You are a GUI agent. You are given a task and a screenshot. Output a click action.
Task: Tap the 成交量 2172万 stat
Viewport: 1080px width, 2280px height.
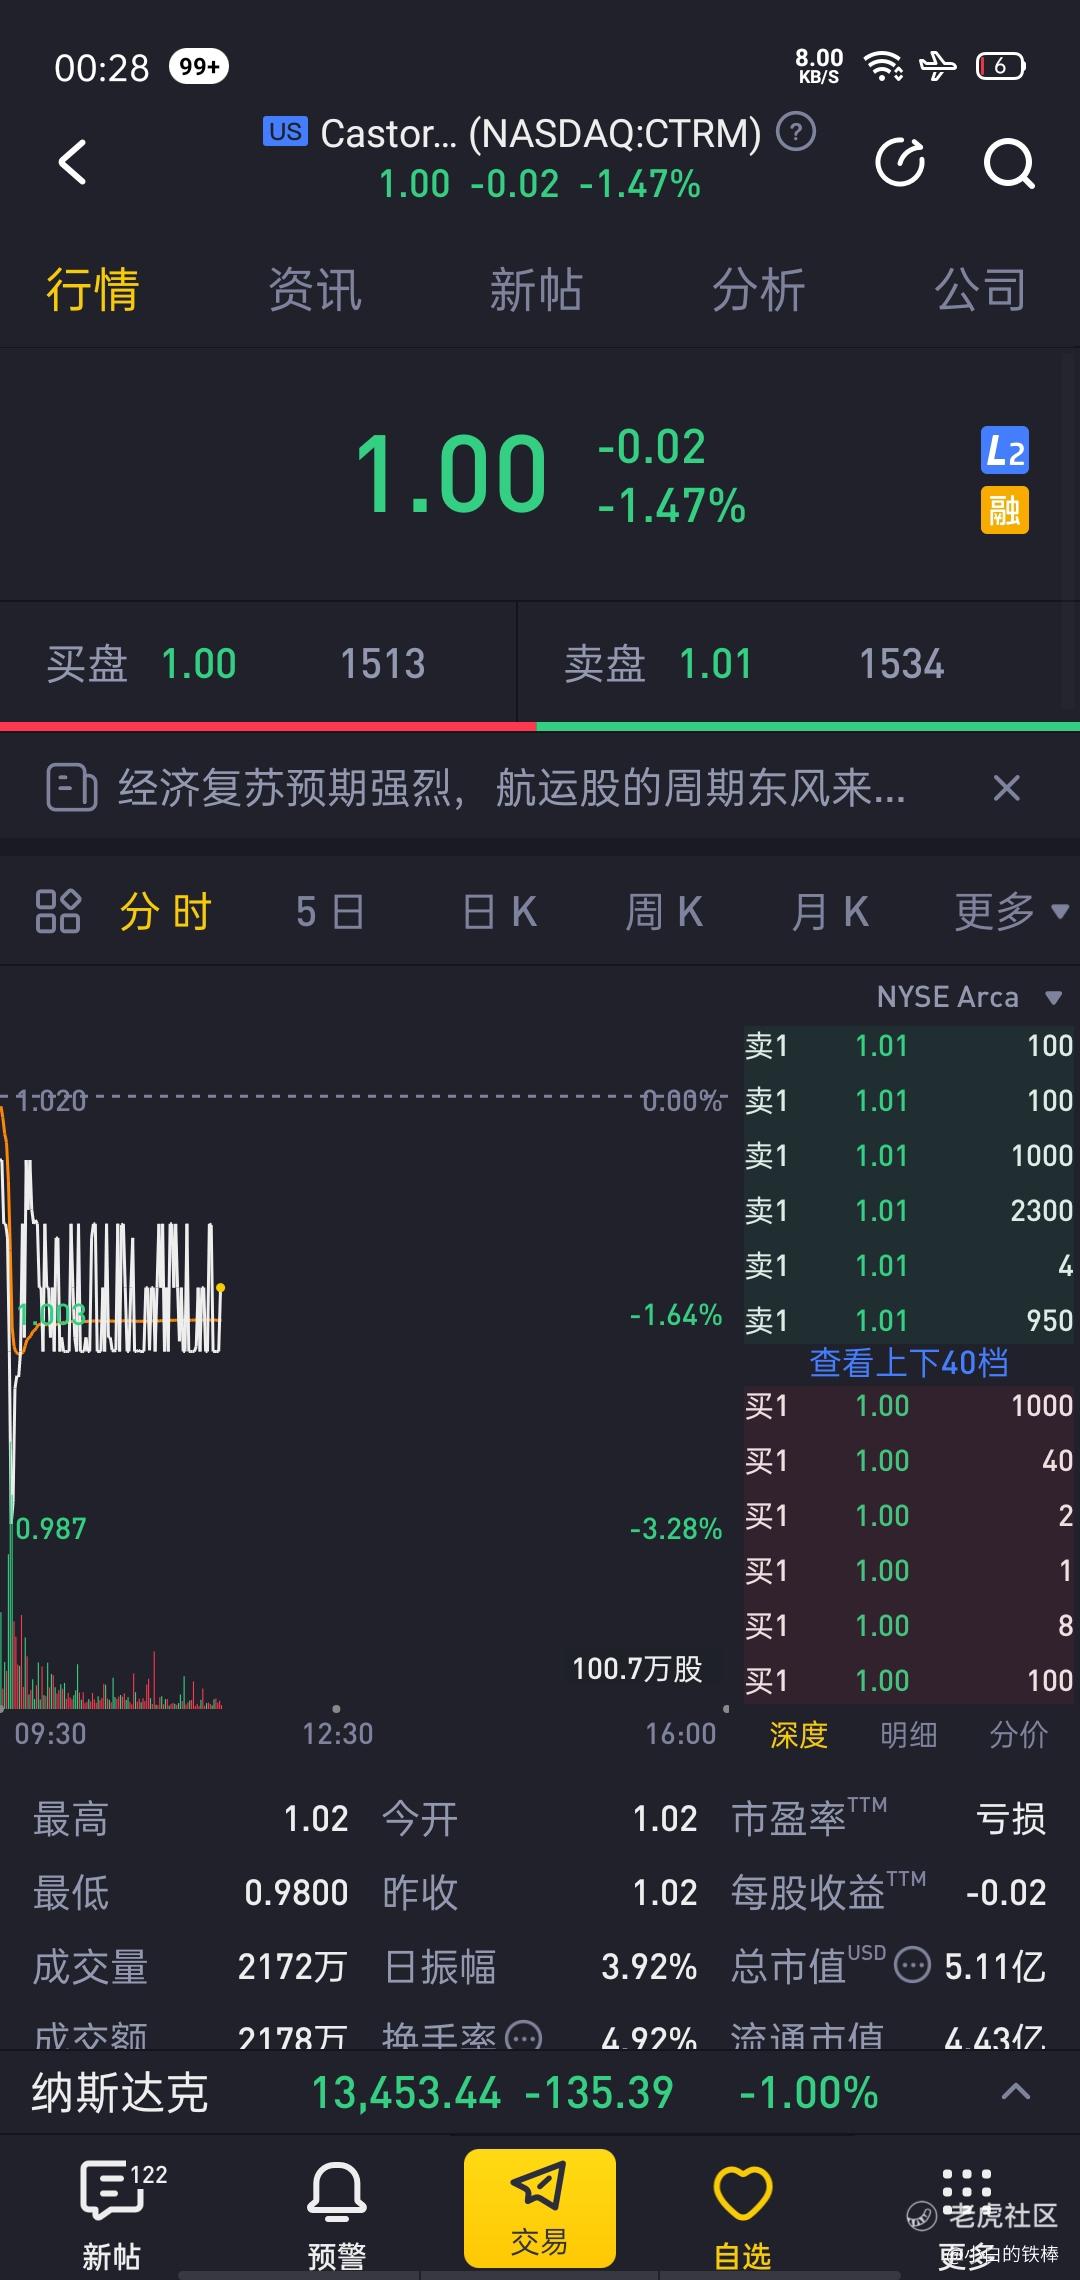190,1966
